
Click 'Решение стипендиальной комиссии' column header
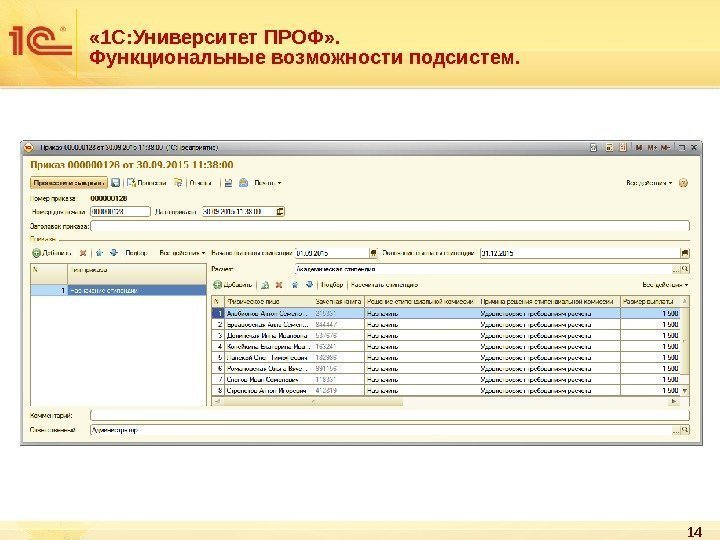tap(421, 302)
